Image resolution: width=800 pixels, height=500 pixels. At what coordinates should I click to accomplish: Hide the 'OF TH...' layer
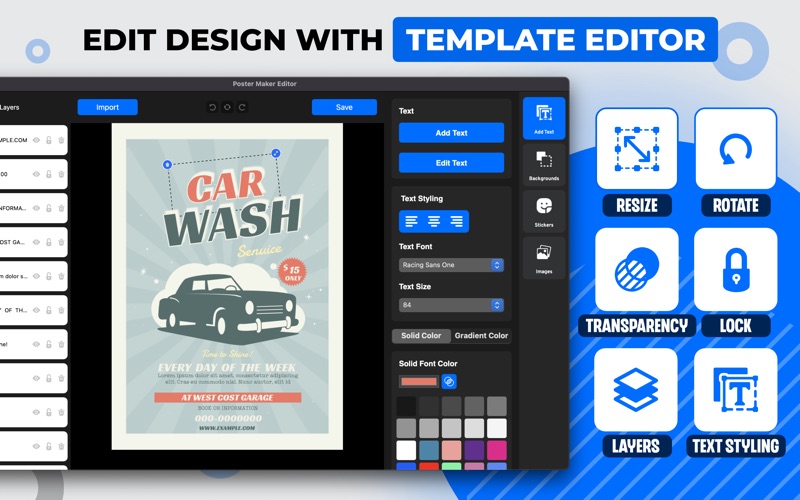pyautogui.click(x=36, y=310)
